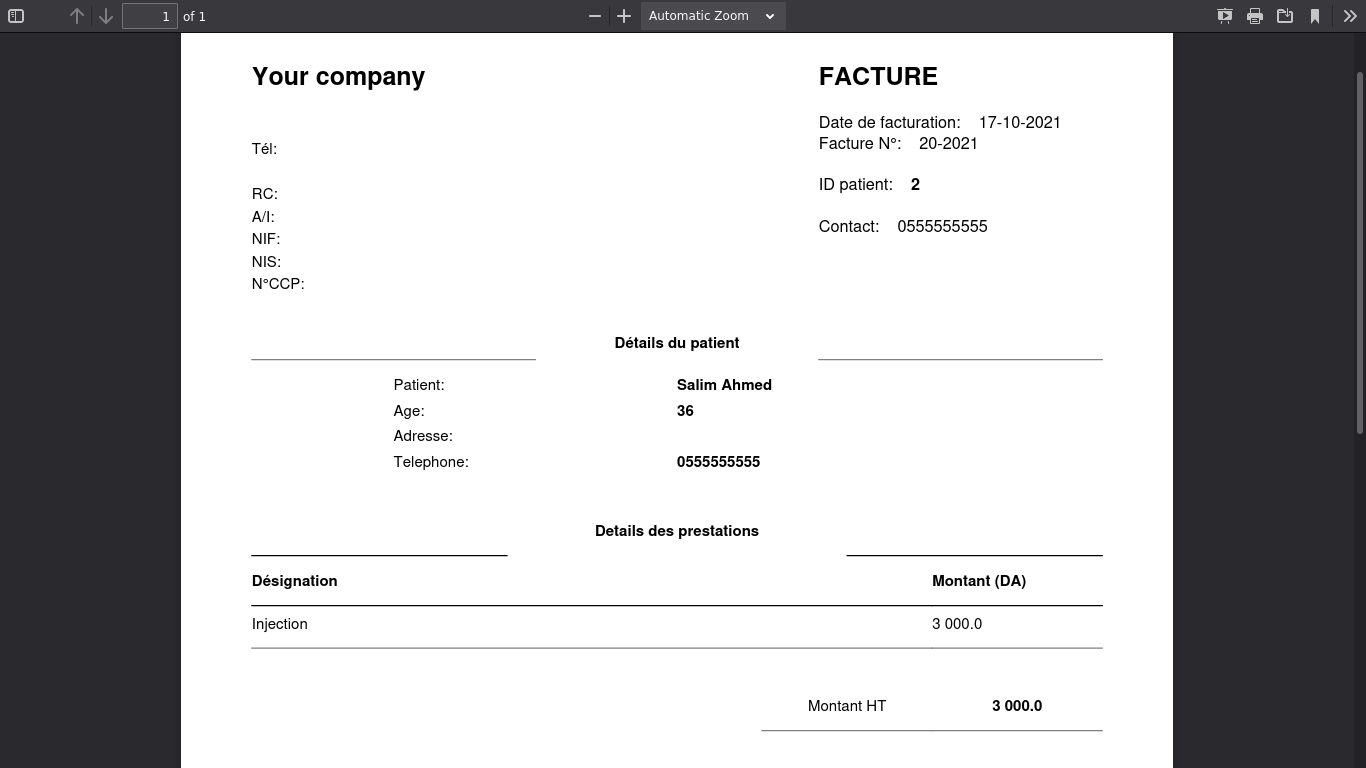Click the contact number 0555555555
Viewport: 1366px width, 768px height.
942,227
